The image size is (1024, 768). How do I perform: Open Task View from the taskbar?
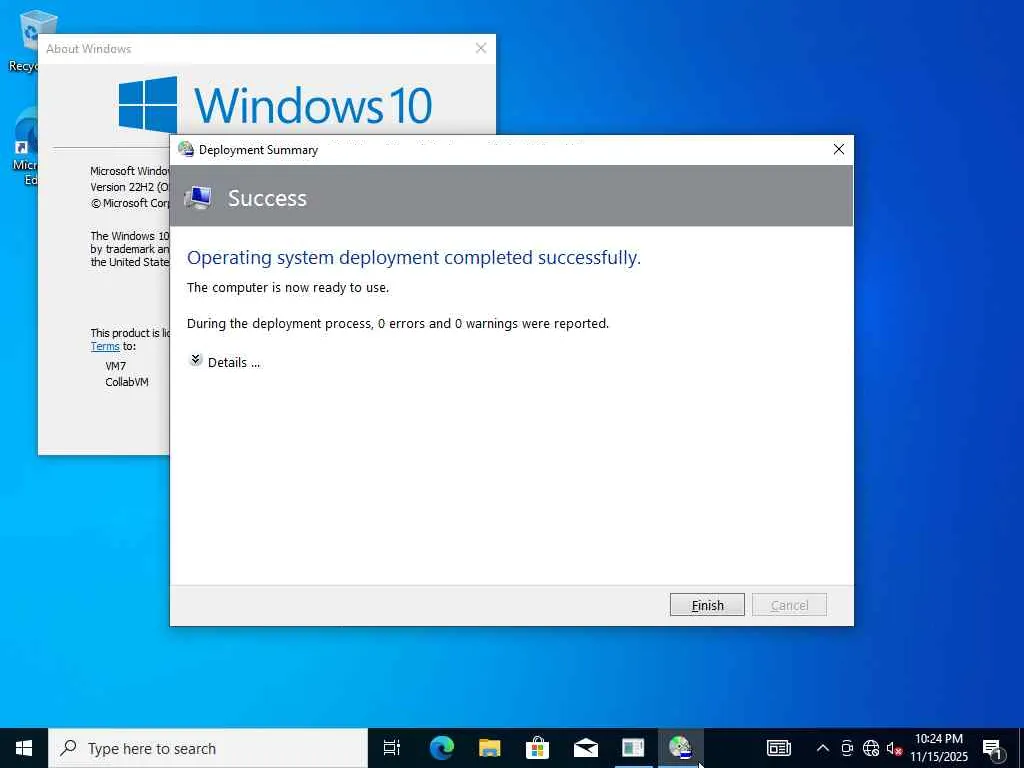(x=392, y=748)
